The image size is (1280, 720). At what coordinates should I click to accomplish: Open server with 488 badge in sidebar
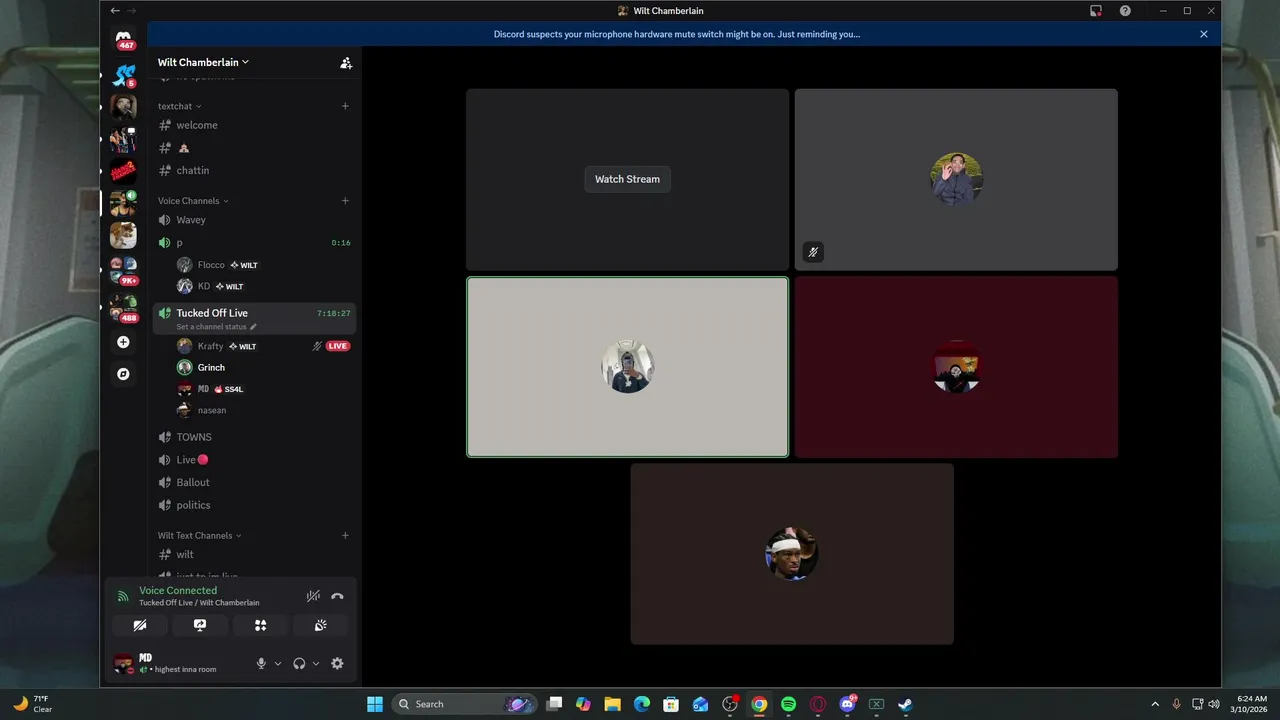(x=123, y=307)
